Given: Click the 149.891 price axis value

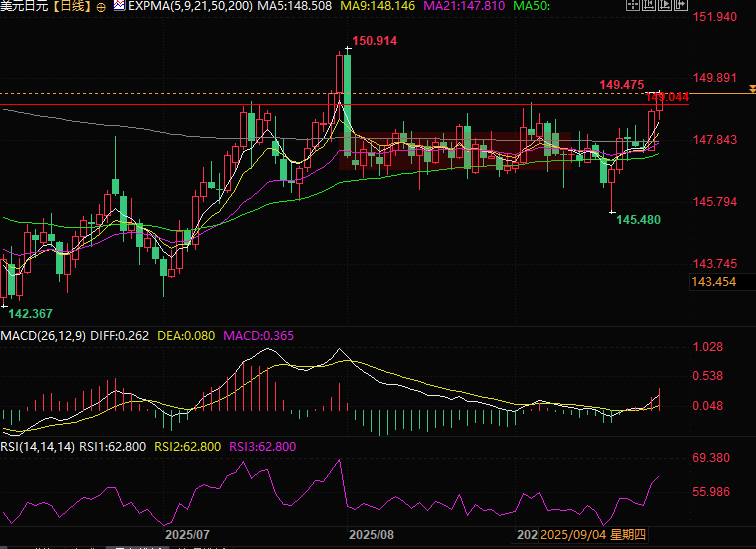Looking at the screenshot, I should pos(715,78).
